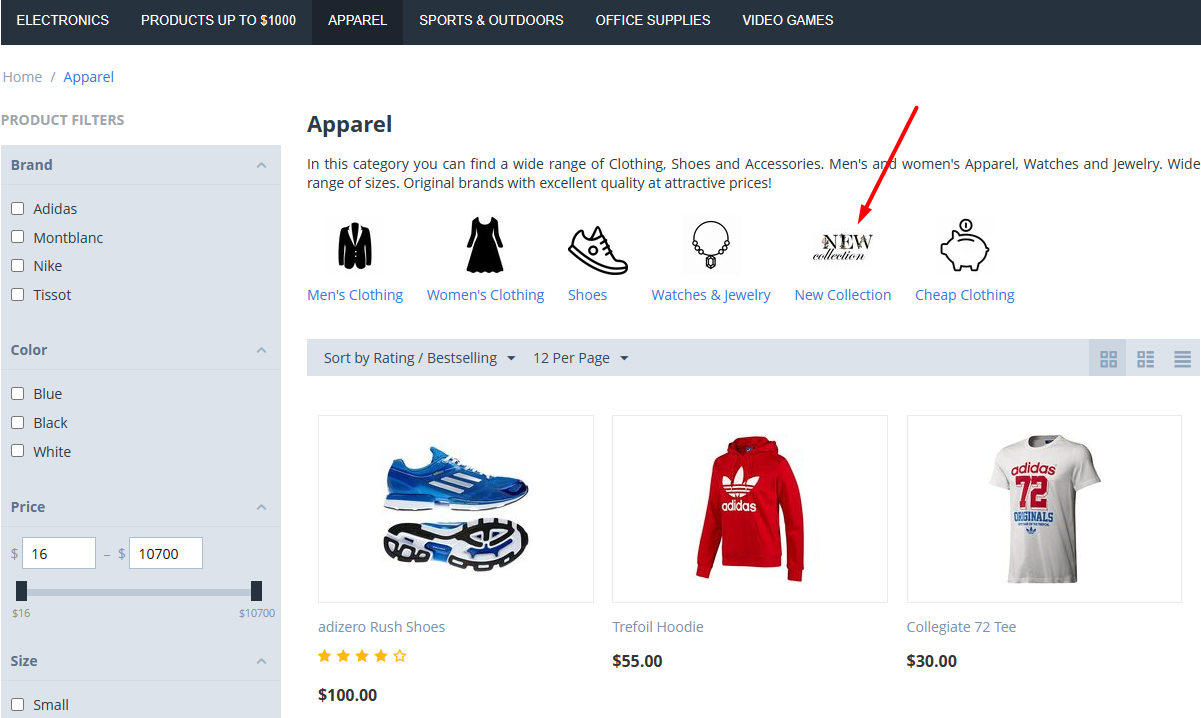This screenshot has height=718, width=1201.
Task: Collapse the Brand filter section
Action: tap(261, 165)
